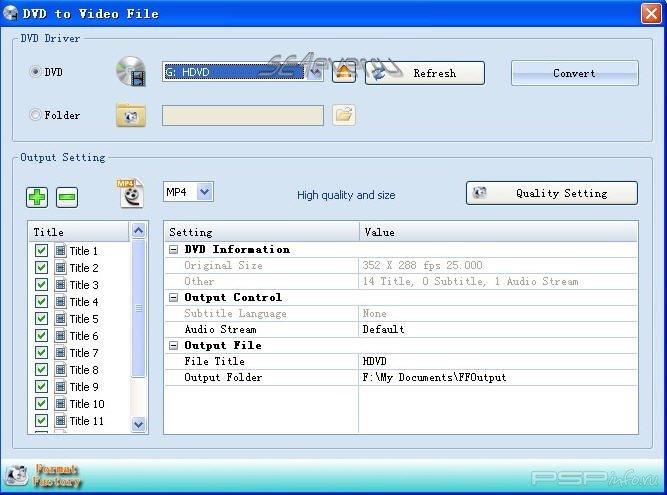The image size is (667, 495).
Task: Open the Quality Setting dialog
Action: (551, 193)
